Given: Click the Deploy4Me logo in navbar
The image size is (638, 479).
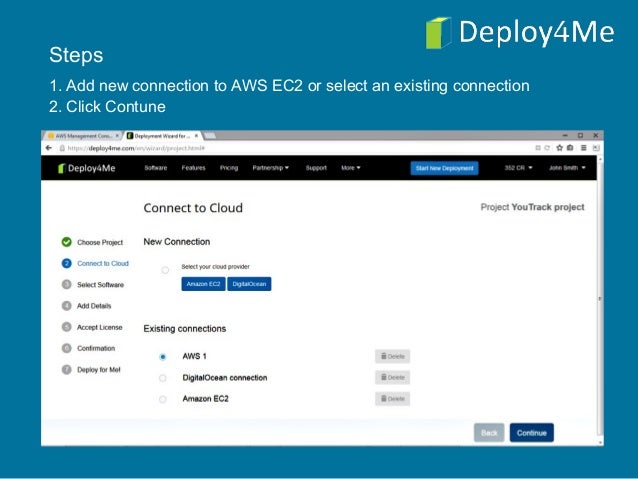Looking at the screenshot, I should (x=87, y=168).
